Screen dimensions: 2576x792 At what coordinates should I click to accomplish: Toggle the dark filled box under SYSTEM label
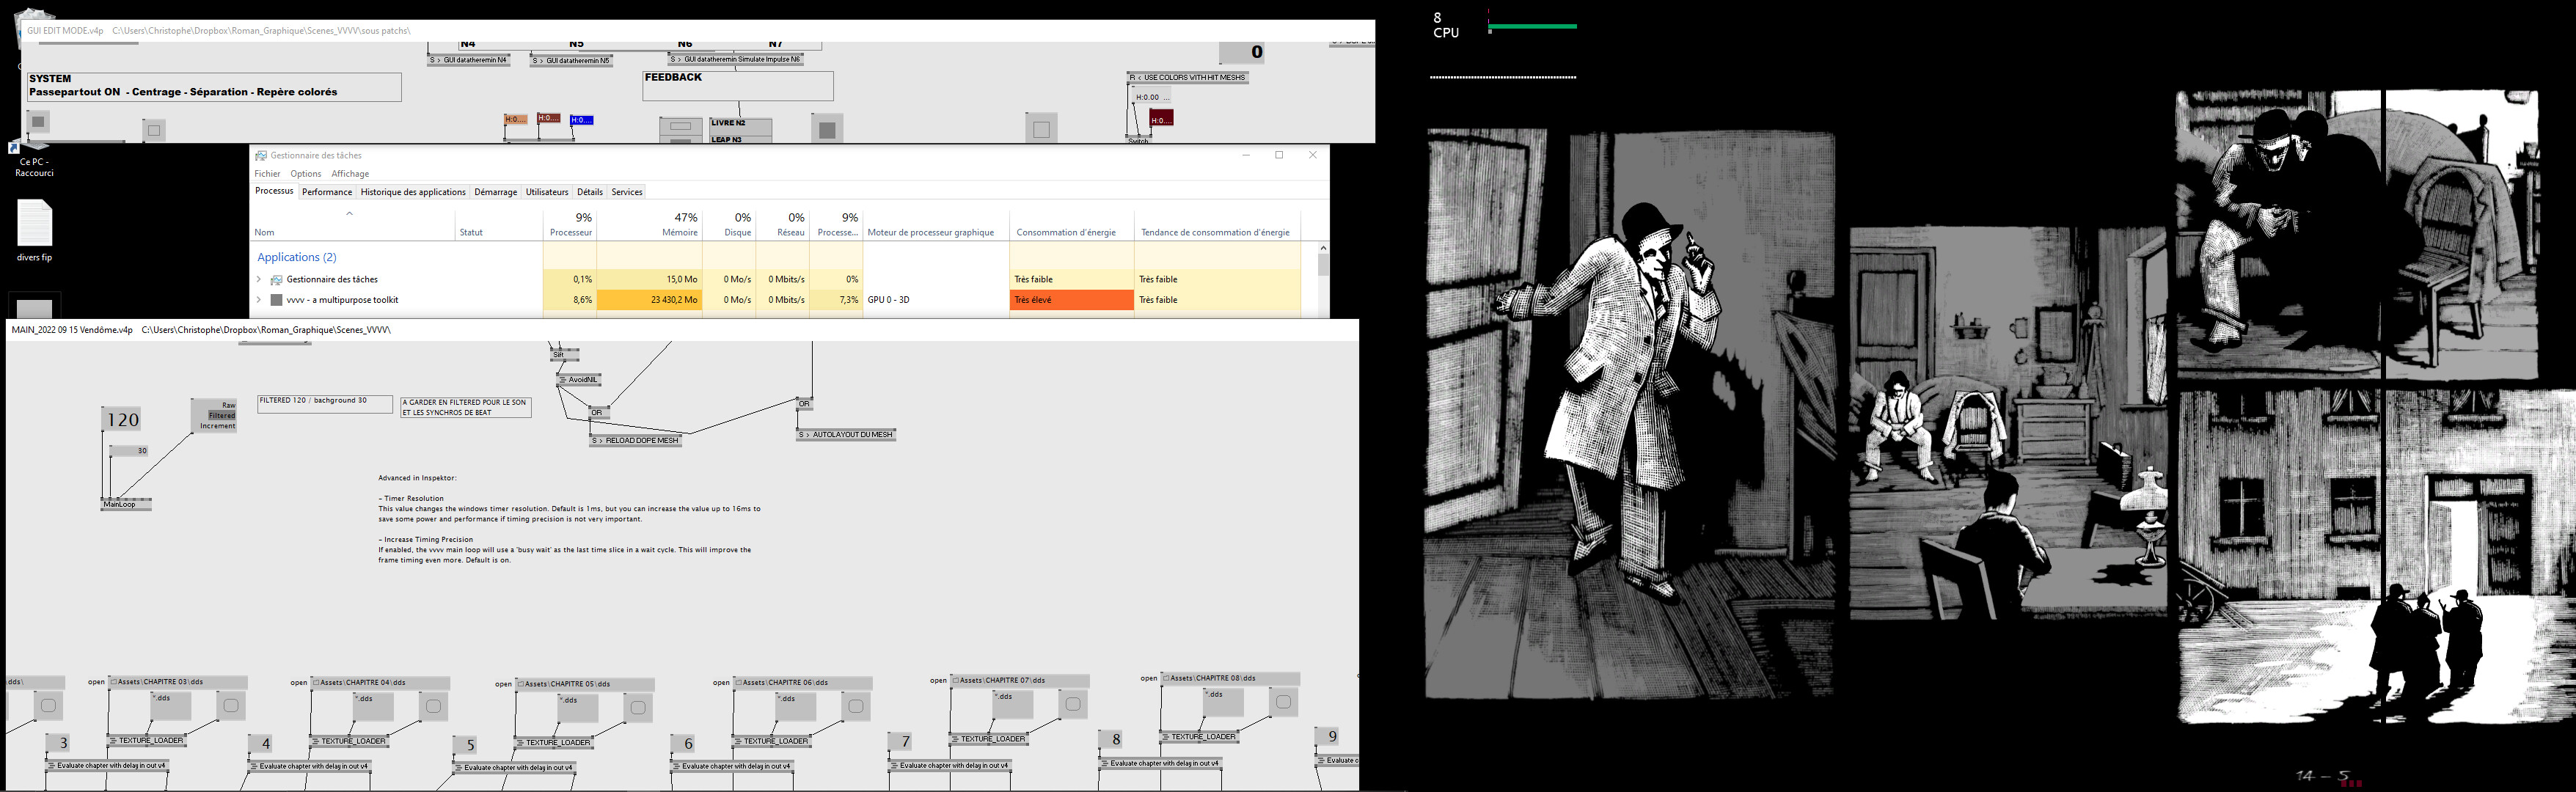pos(38,123)
